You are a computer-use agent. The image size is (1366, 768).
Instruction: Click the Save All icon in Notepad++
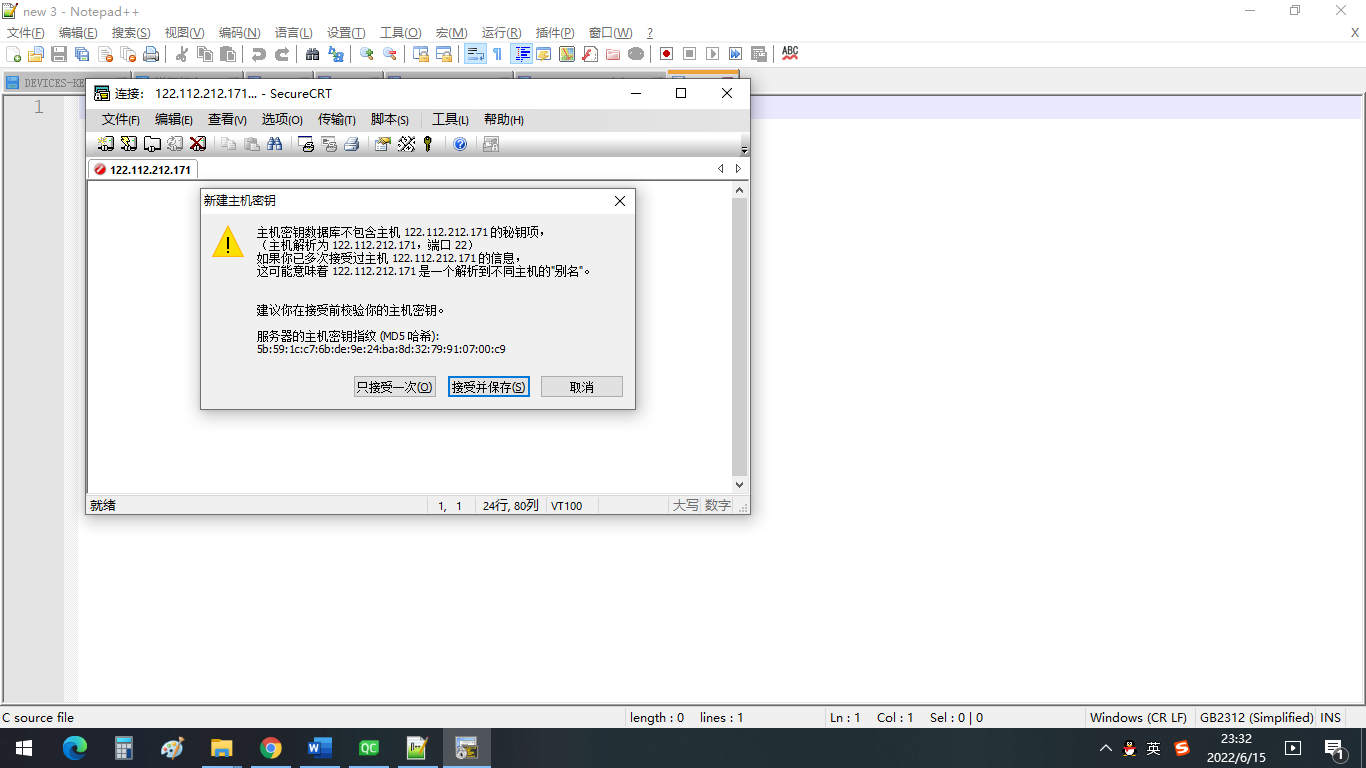tap(82, 54)
